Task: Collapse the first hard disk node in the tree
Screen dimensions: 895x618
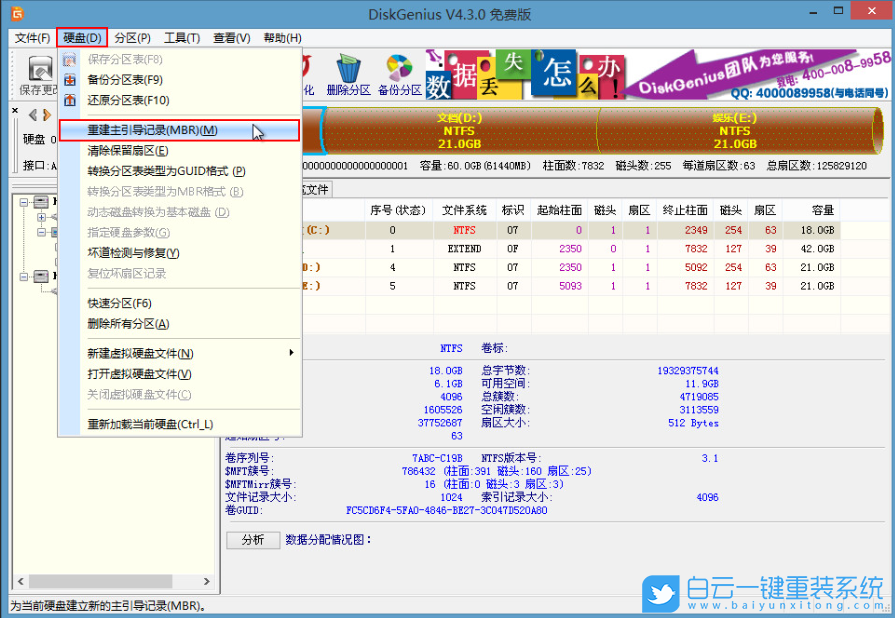Action: coord(24,202)
